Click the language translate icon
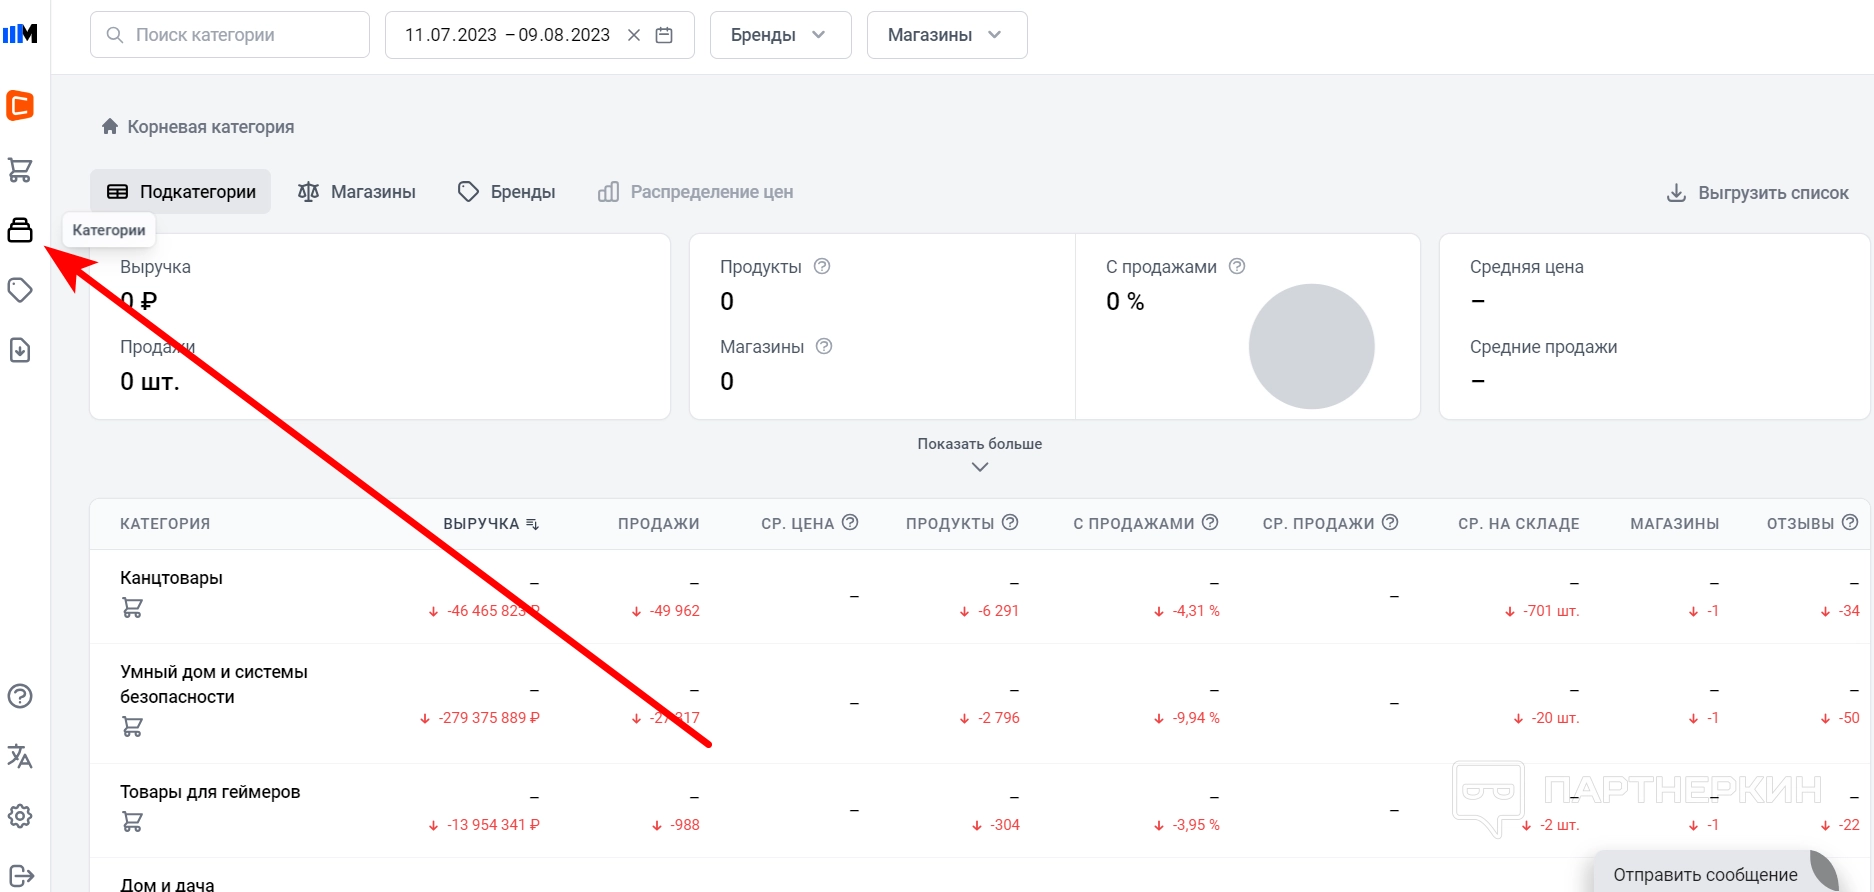1874x892 pixels. click(x=20, y=756)
